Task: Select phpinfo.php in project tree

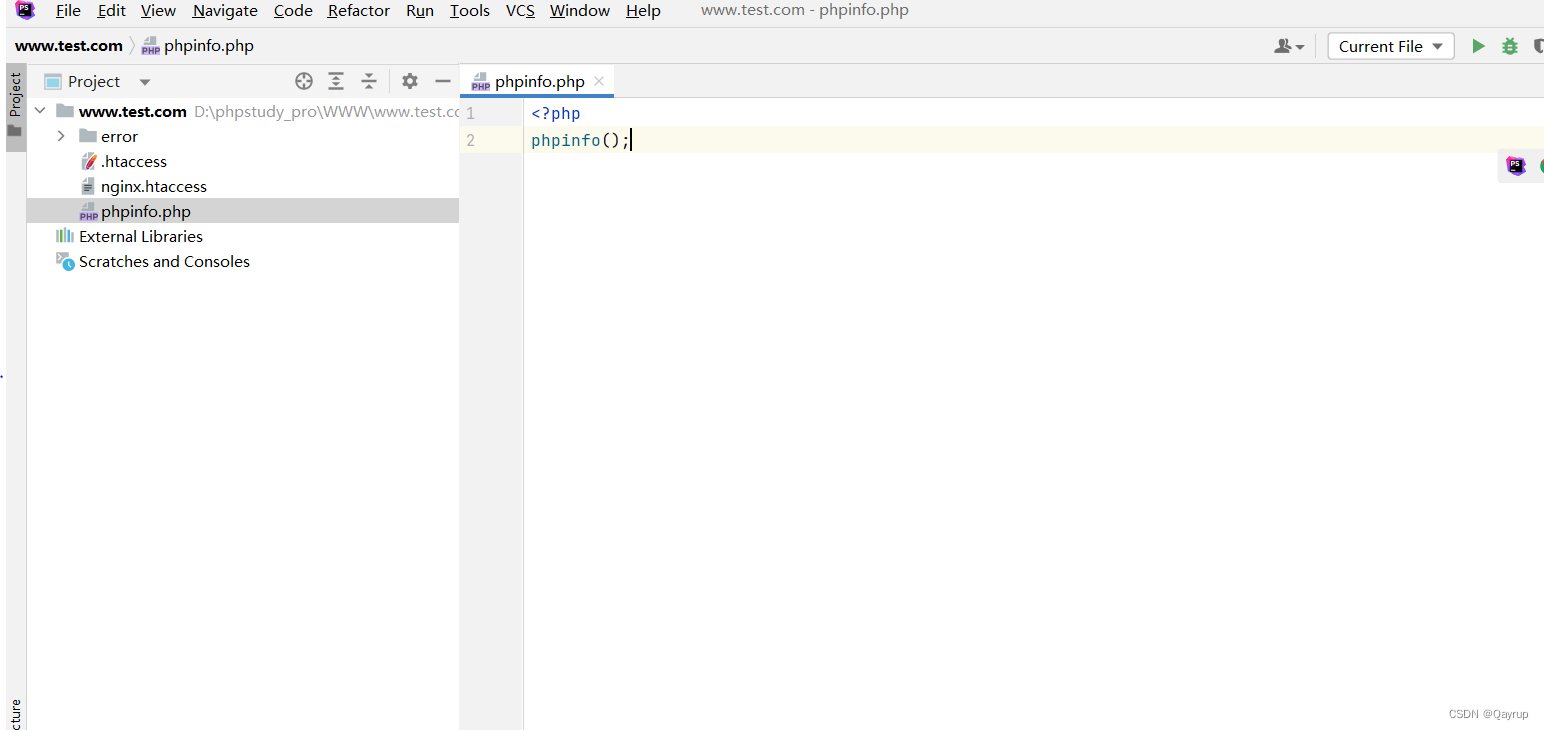Action: pyautogui.click(x=243, y=211)
